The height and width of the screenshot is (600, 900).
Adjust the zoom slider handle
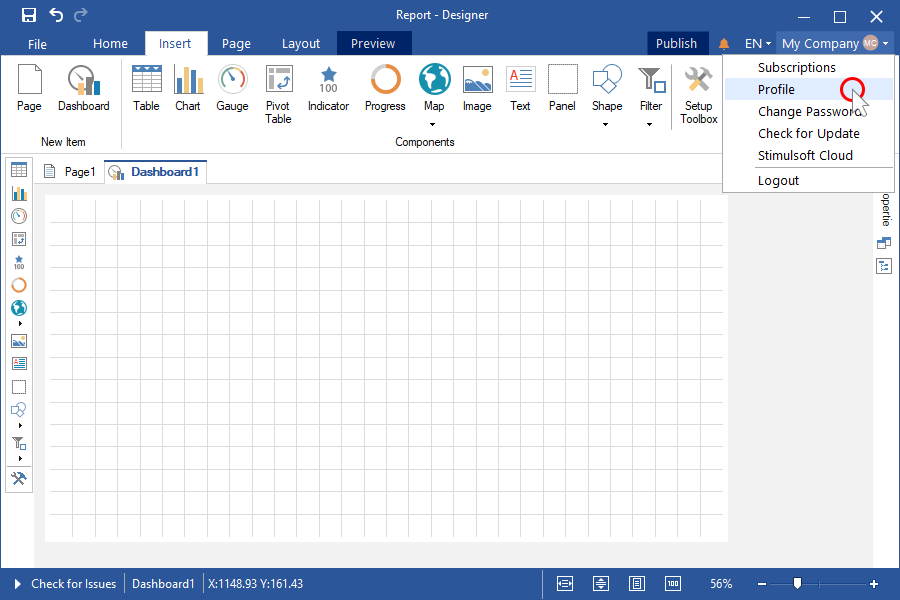tap(797, 583)
